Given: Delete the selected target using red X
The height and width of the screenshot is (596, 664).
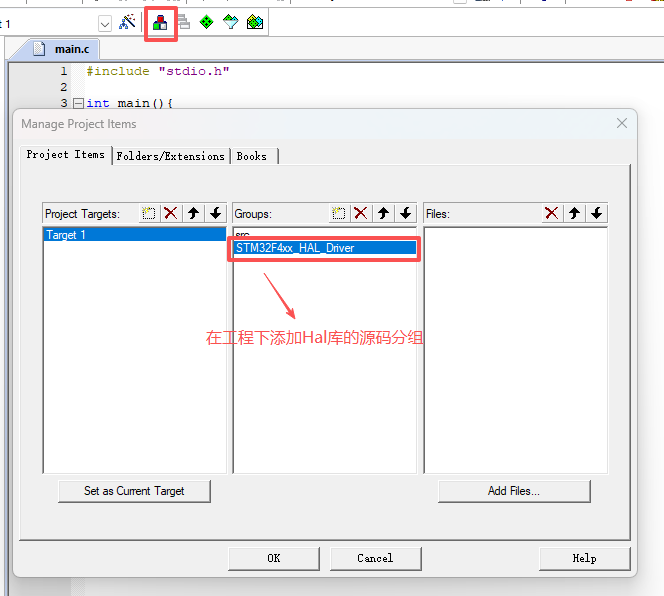Looking at the screenshot, I should point(171,213).
